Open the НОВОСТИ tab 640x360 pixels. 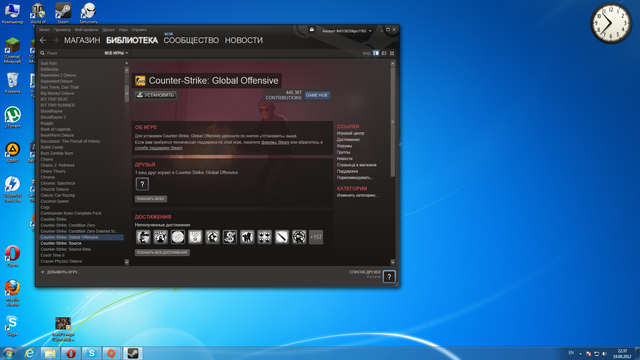coord(244,40)
